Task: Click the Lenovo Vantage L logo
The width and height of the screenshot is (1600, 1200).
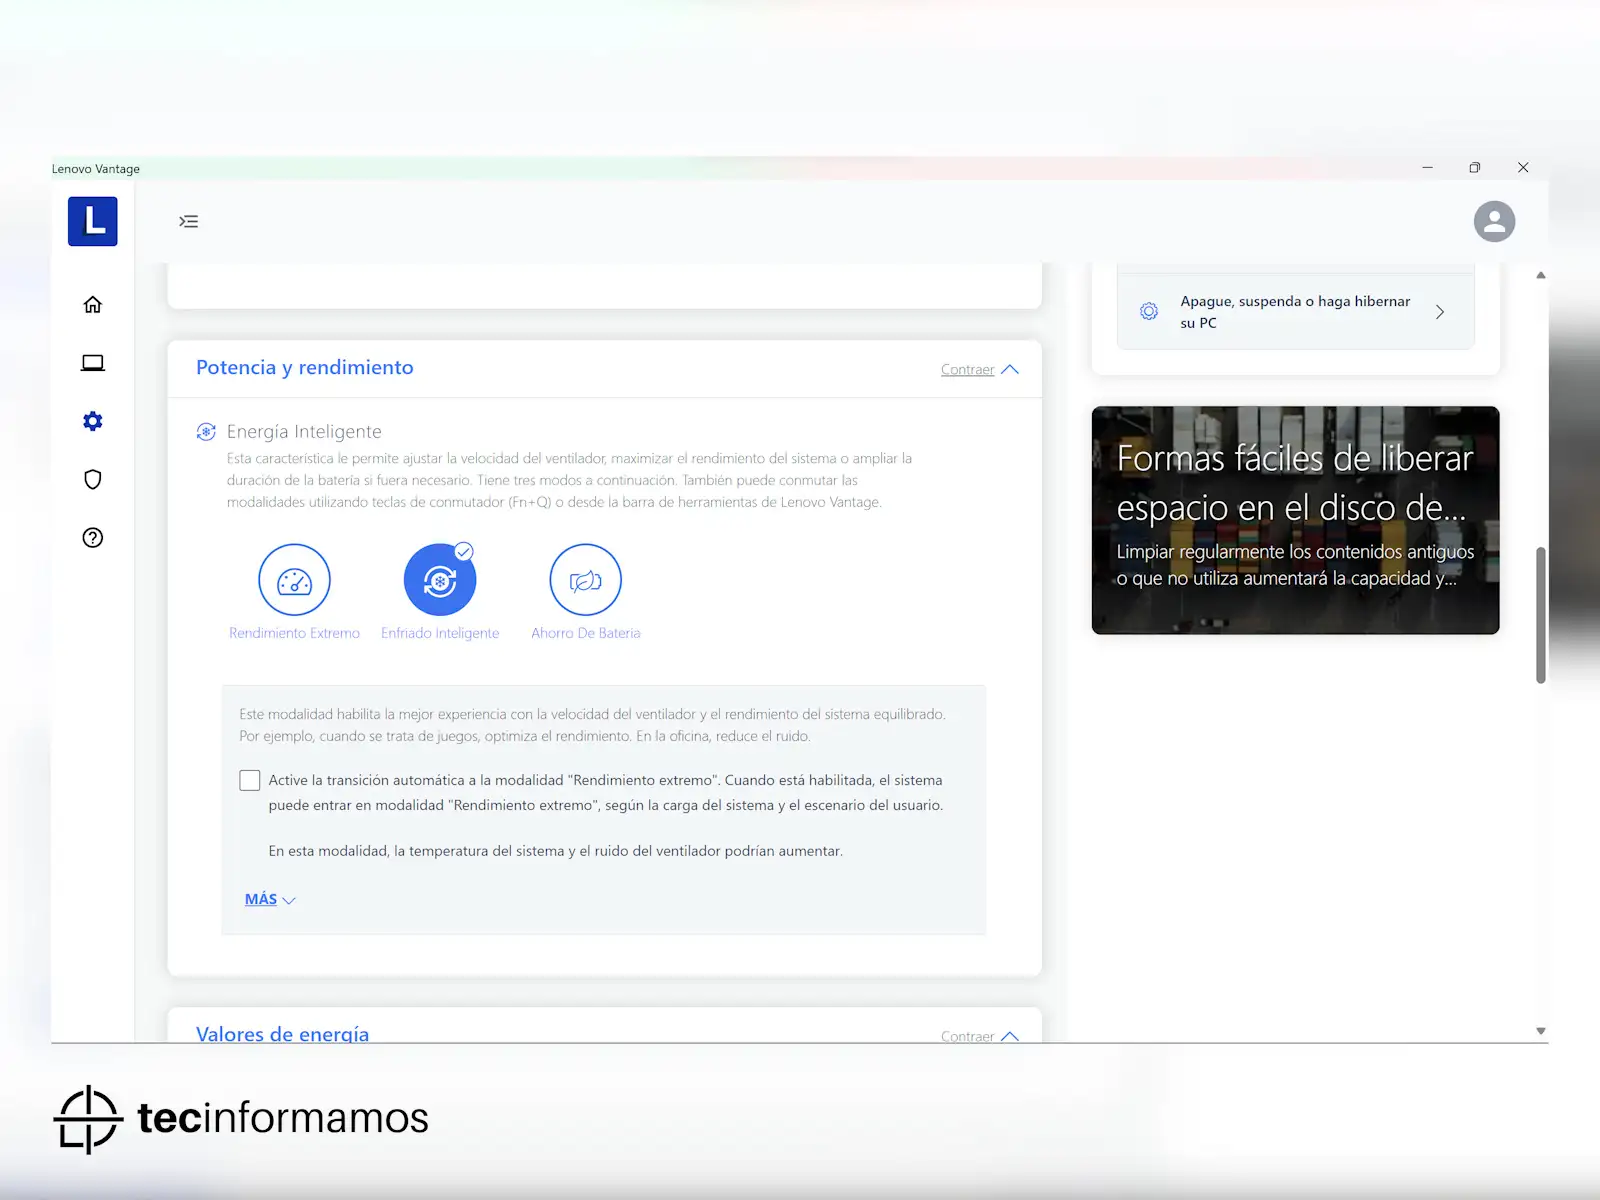Action: click(x=93, y=221)
